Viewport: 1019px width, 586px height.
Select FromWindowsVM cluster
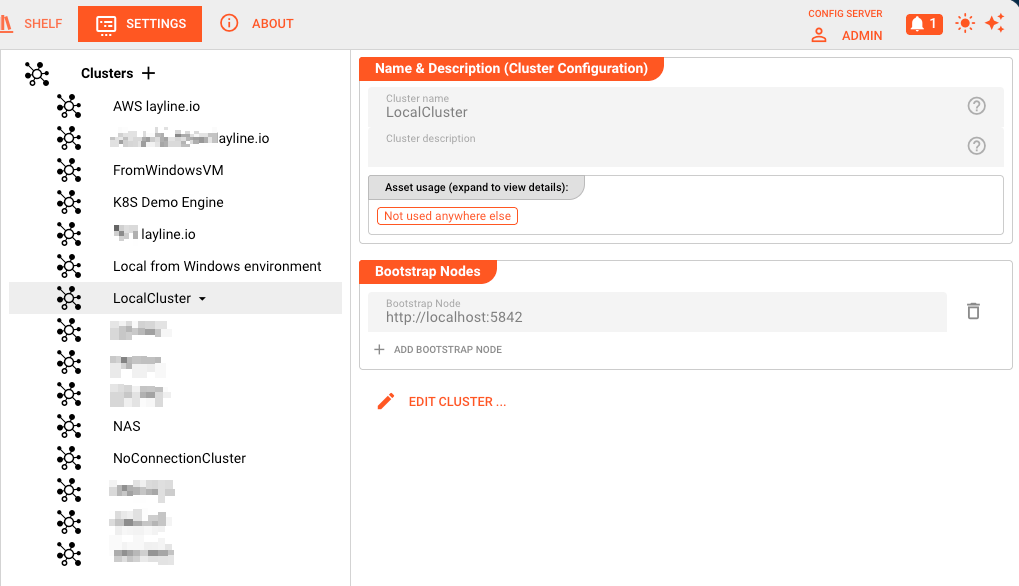click(x=168, y=170)
